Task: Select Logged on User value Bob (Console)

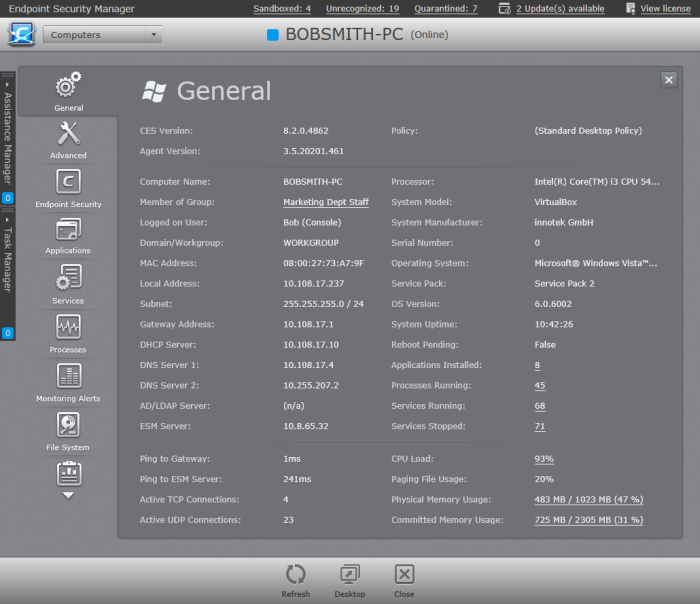Action: click(312, 223)
